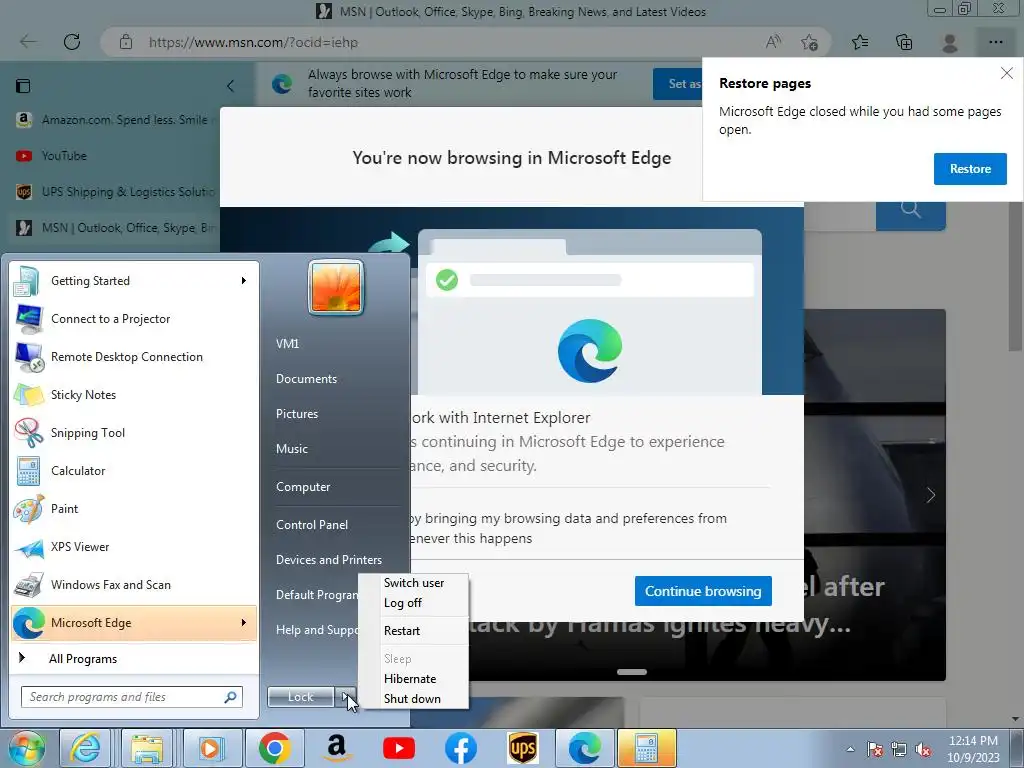This screenshot has width=1024, height=768.
Task: Open Edge profile avatar icon
Action: (950, 42)
